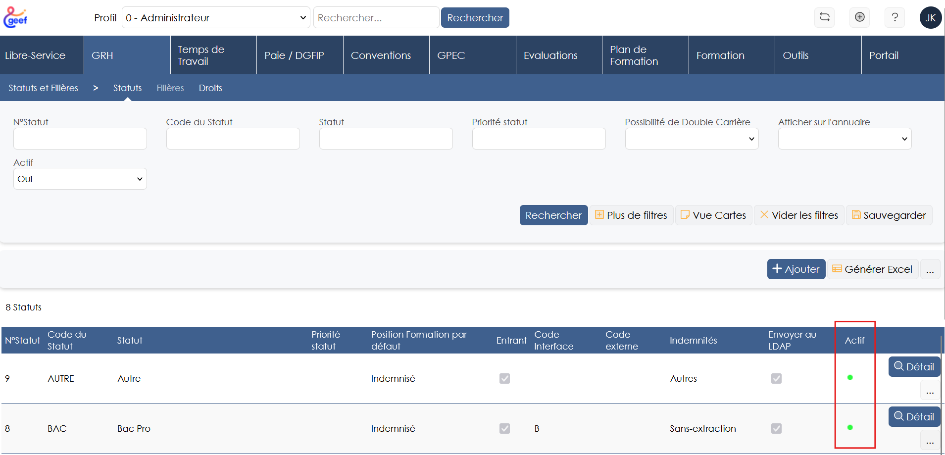Click the Bac Pro status cell
Screen dimensions: 945x455
[134, 429]
